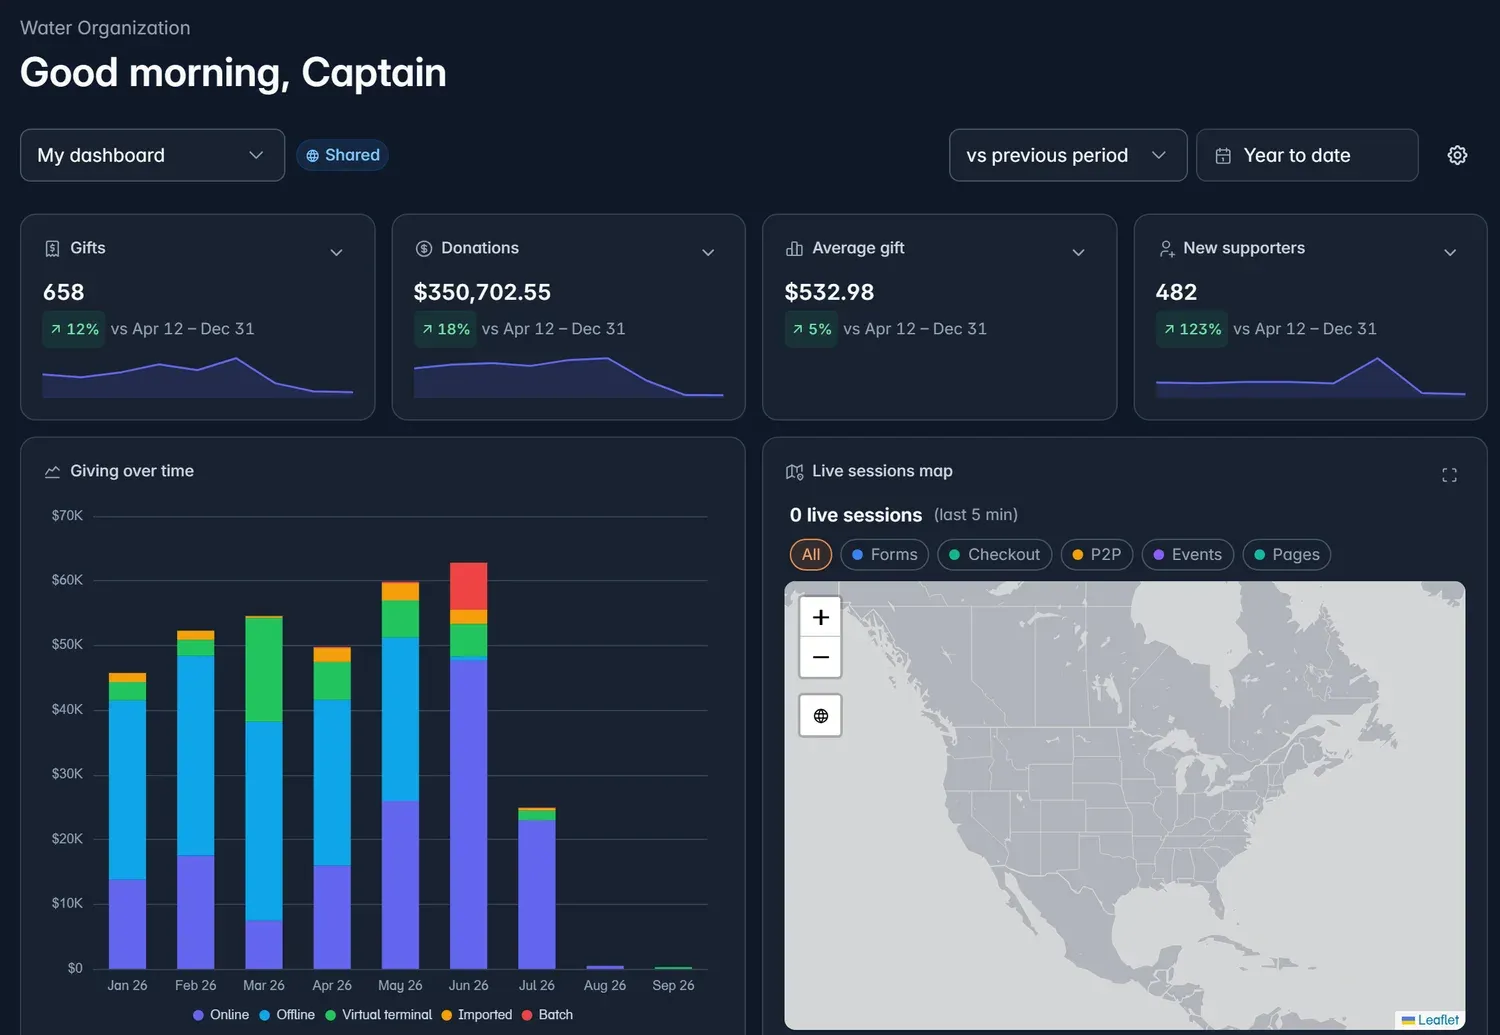Image resolution: width=1500 pixels, height=1035 pixels.
Task: Click the Giving over time chart icon
Action: coord(53,471)
